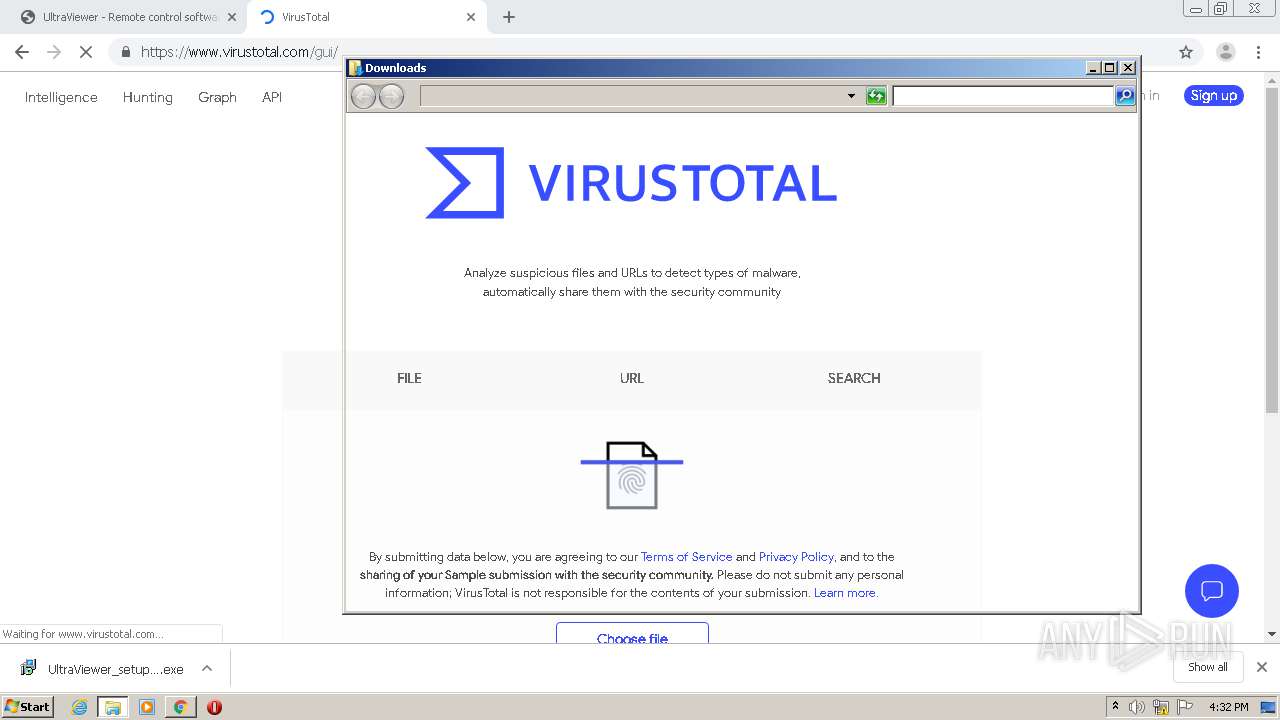Open the blue chat bubble widget
This screenshot has width=1280, height=720.
pyautogui.click(x=1212, y=590)
